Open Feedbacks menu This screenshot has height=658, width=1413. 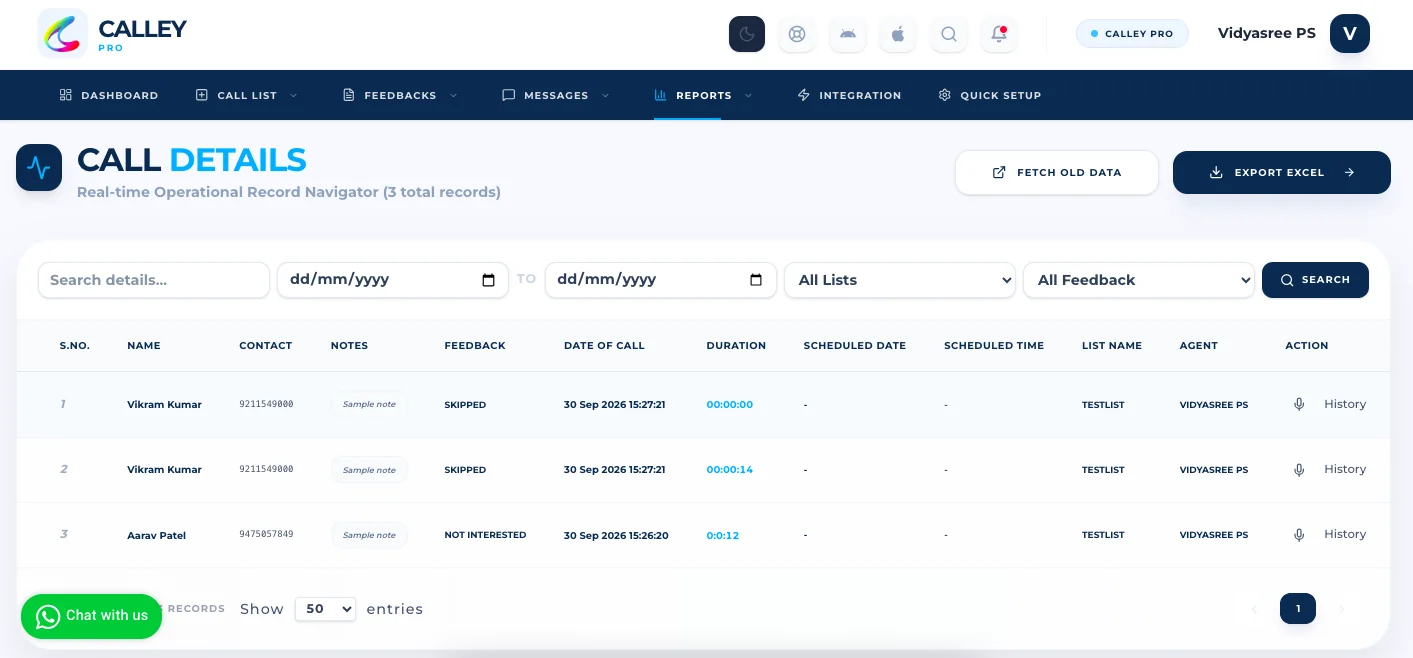[400, 95]
